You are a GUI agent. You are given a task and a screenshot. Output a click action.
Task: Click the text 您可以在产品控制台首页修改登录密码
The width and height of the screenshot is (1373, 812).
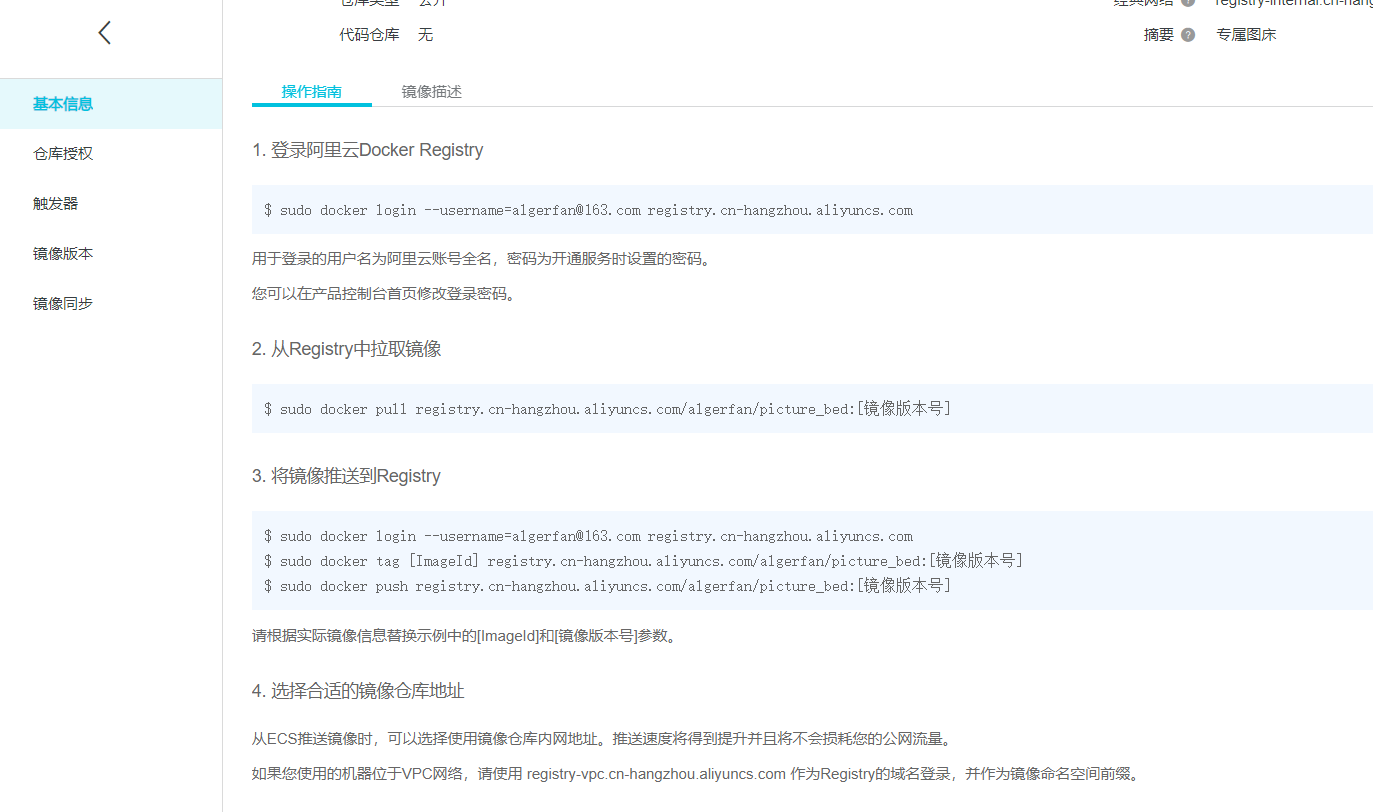[384, 294]
